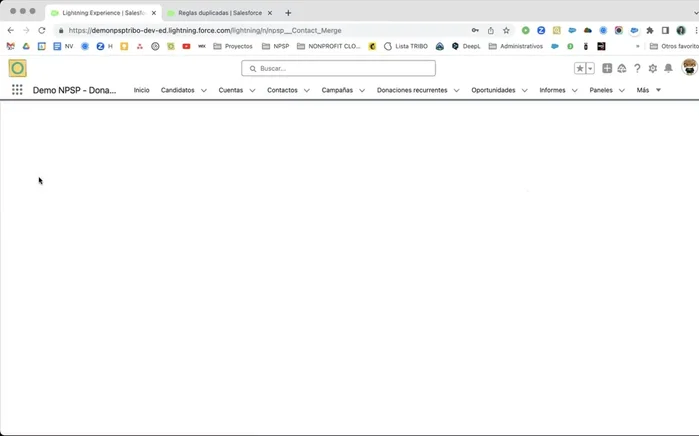Close the Lightning Experience browser tab

click(154, 13)
